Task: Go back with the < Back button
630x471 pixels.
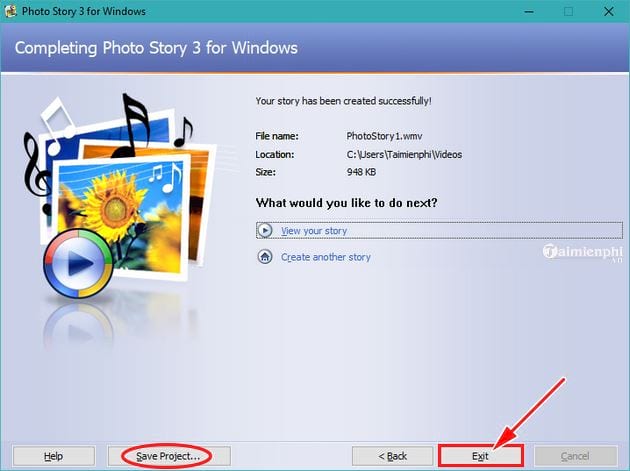Action: tap(393, 456)
